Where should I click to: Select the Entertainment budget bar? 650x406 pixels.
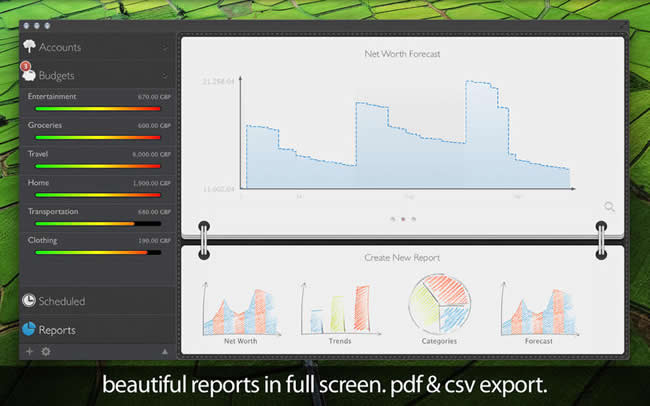click(x=97, y=108)
